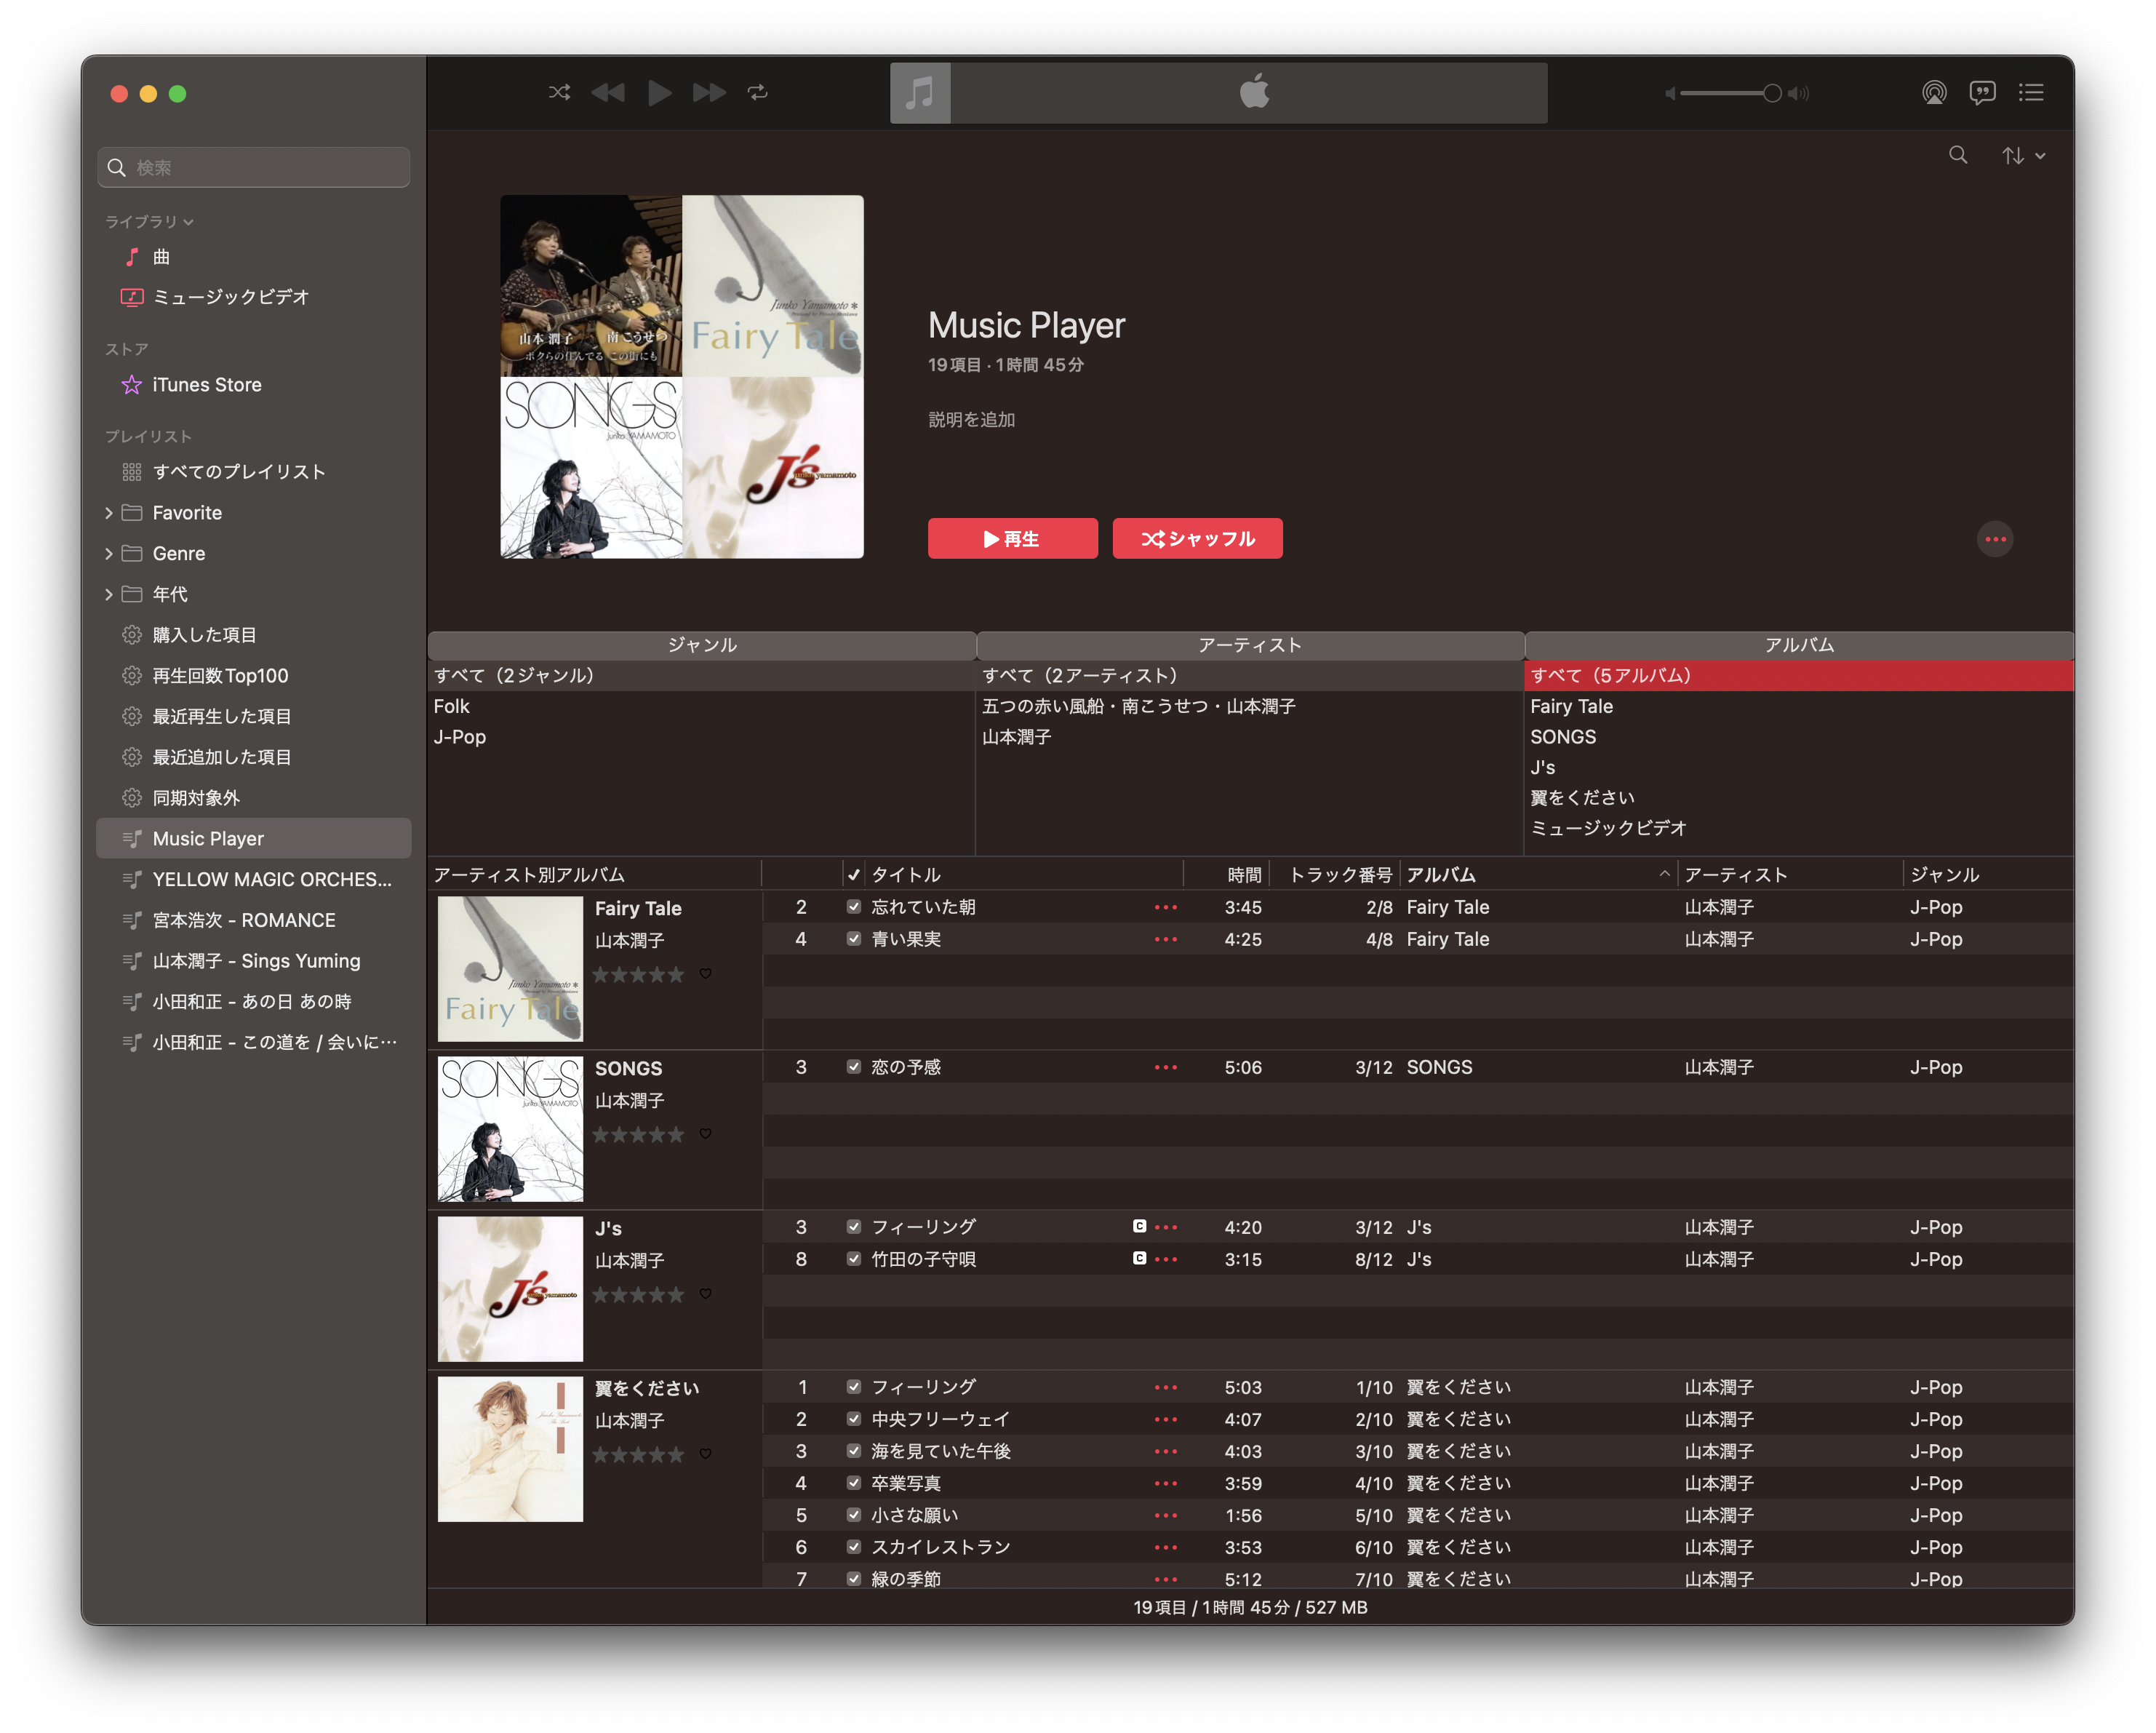This screenshot has width=2156, height=1733.
Task: Select iTunes Store in sidebar
Action: pyautogui.click(x=206, y=385)
